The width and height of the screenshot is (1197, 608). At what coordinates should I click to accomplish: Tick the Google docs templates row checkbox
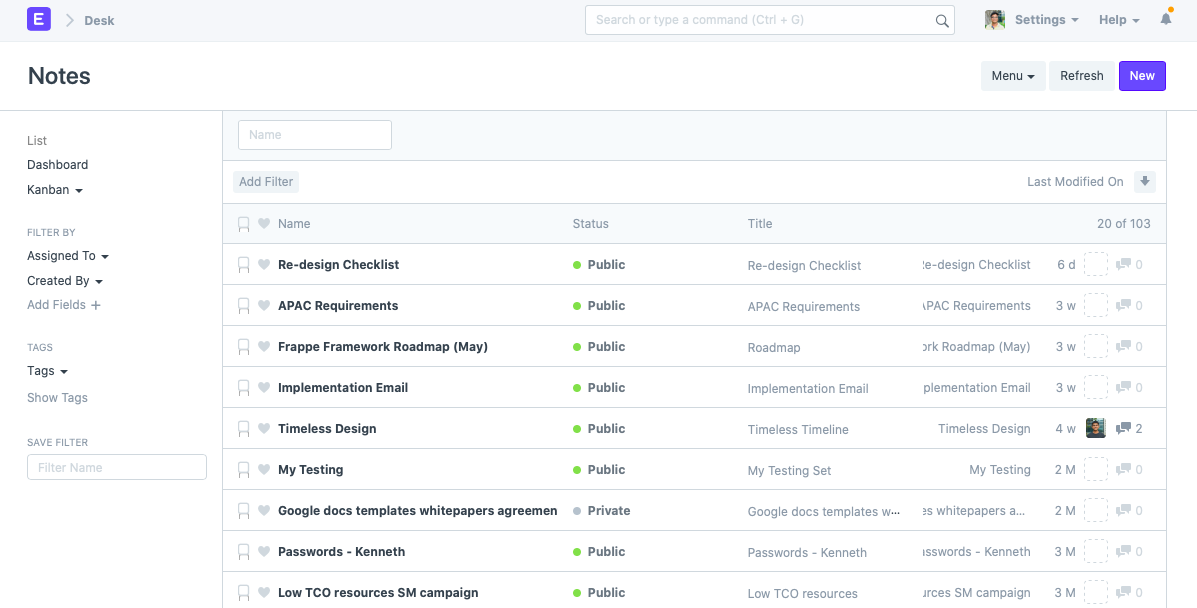[x=244, y=511]
